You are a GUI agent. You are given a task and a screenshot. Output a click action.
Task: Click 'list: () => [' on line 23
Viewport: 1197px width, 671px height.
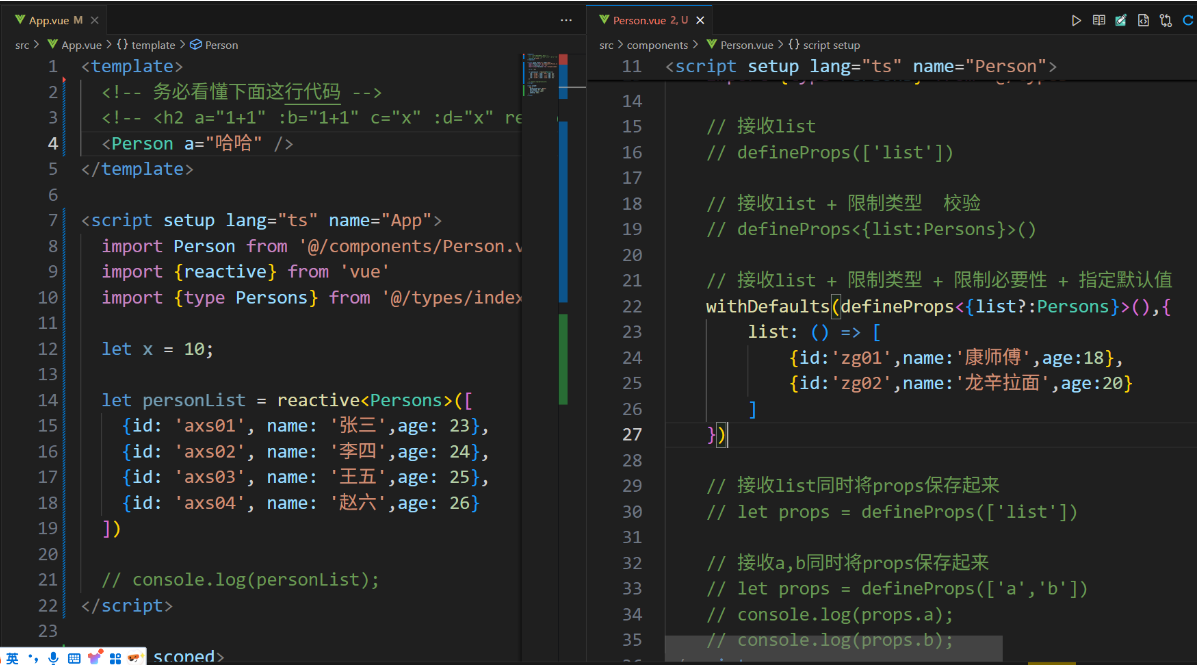[x=814, y=332]
